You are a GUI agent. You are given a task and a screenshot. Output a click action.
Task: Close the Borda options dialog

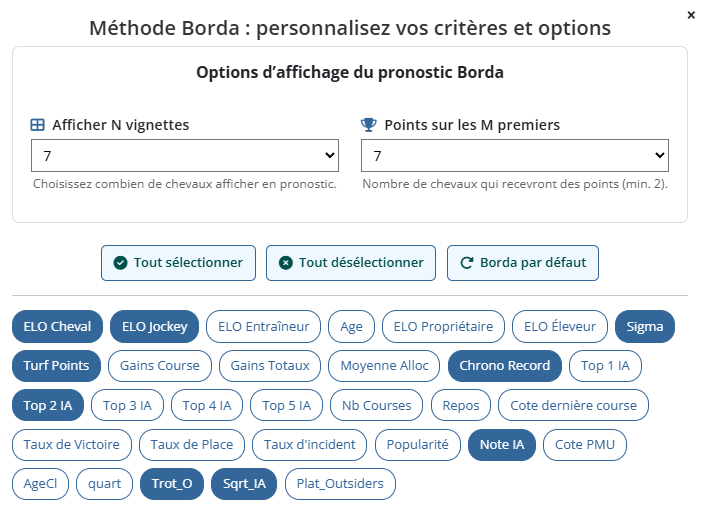tap(691, 15)
